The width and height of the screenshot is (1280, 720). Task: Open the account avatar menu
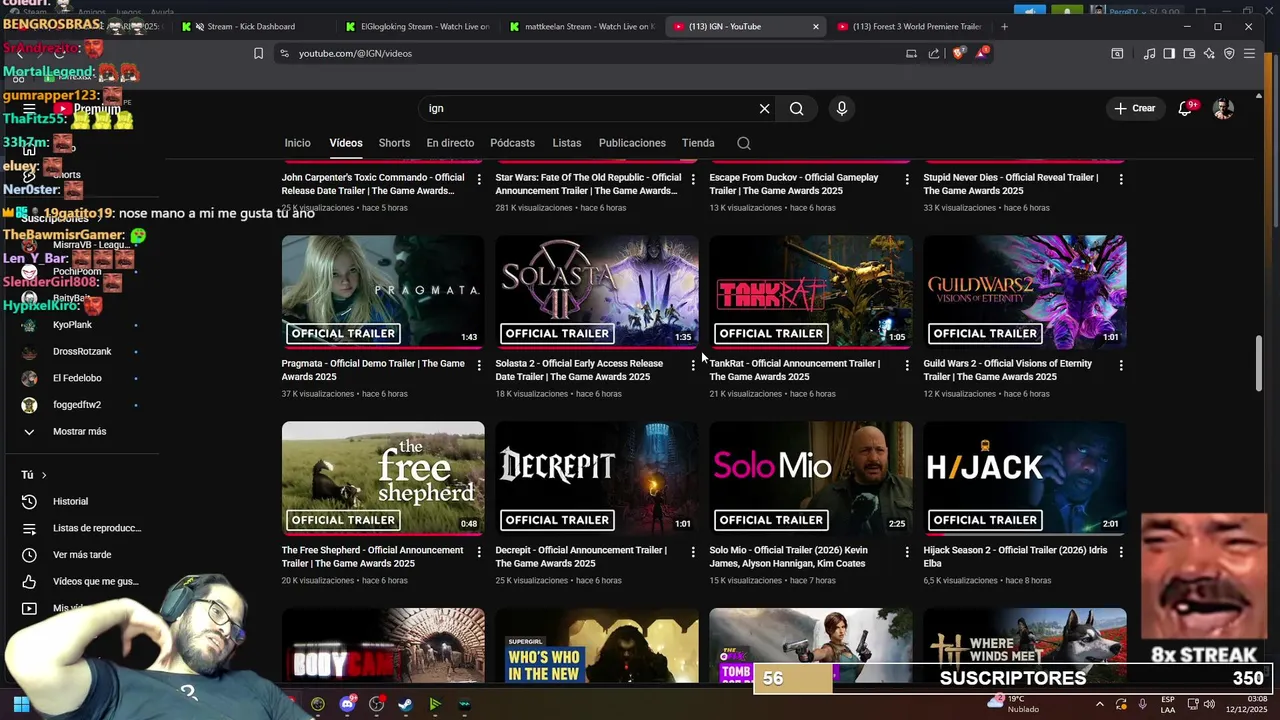pos(1223,108)
